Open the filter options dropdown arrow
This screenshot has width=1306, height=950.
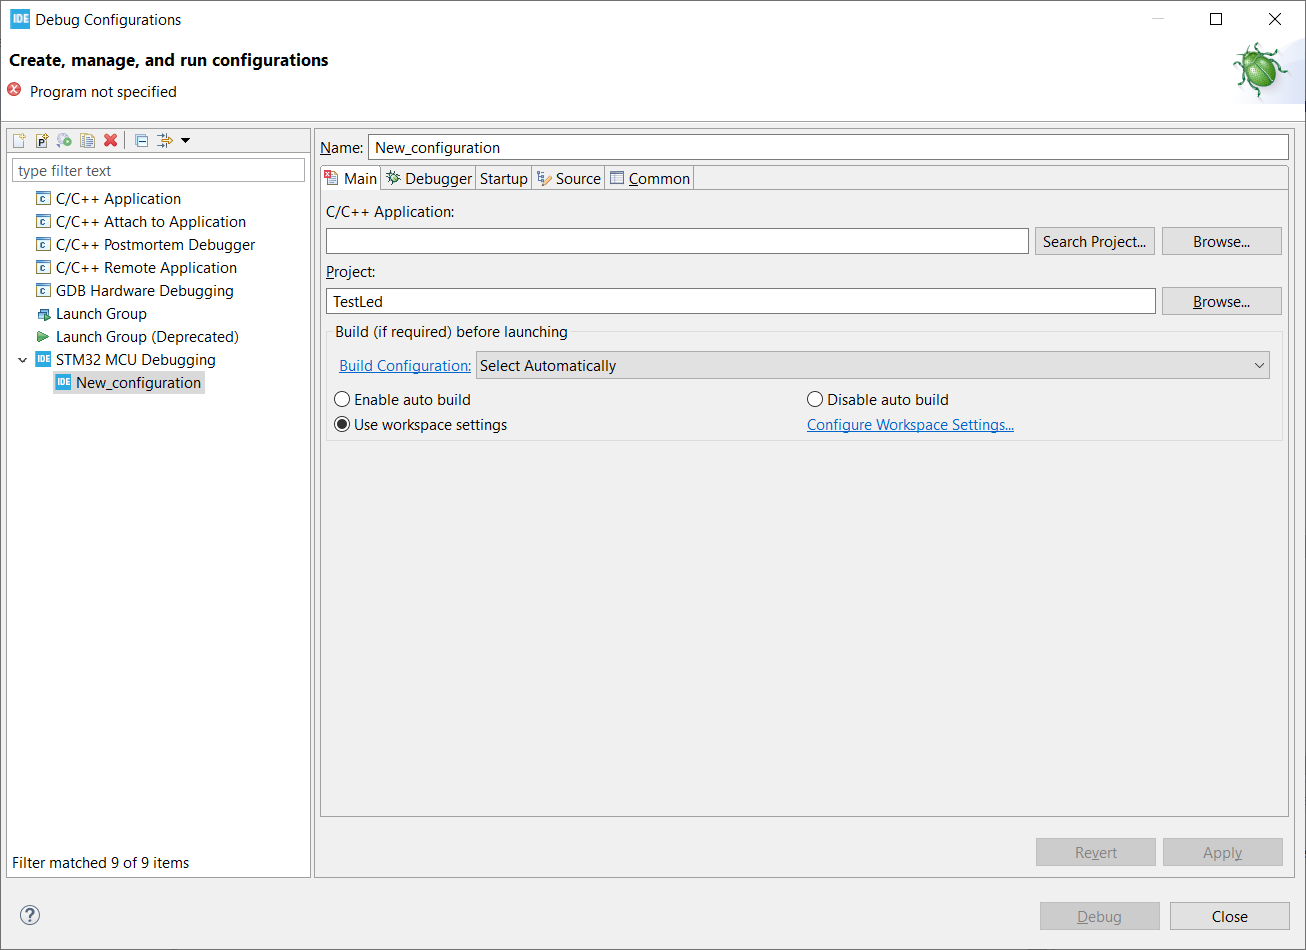185,140
